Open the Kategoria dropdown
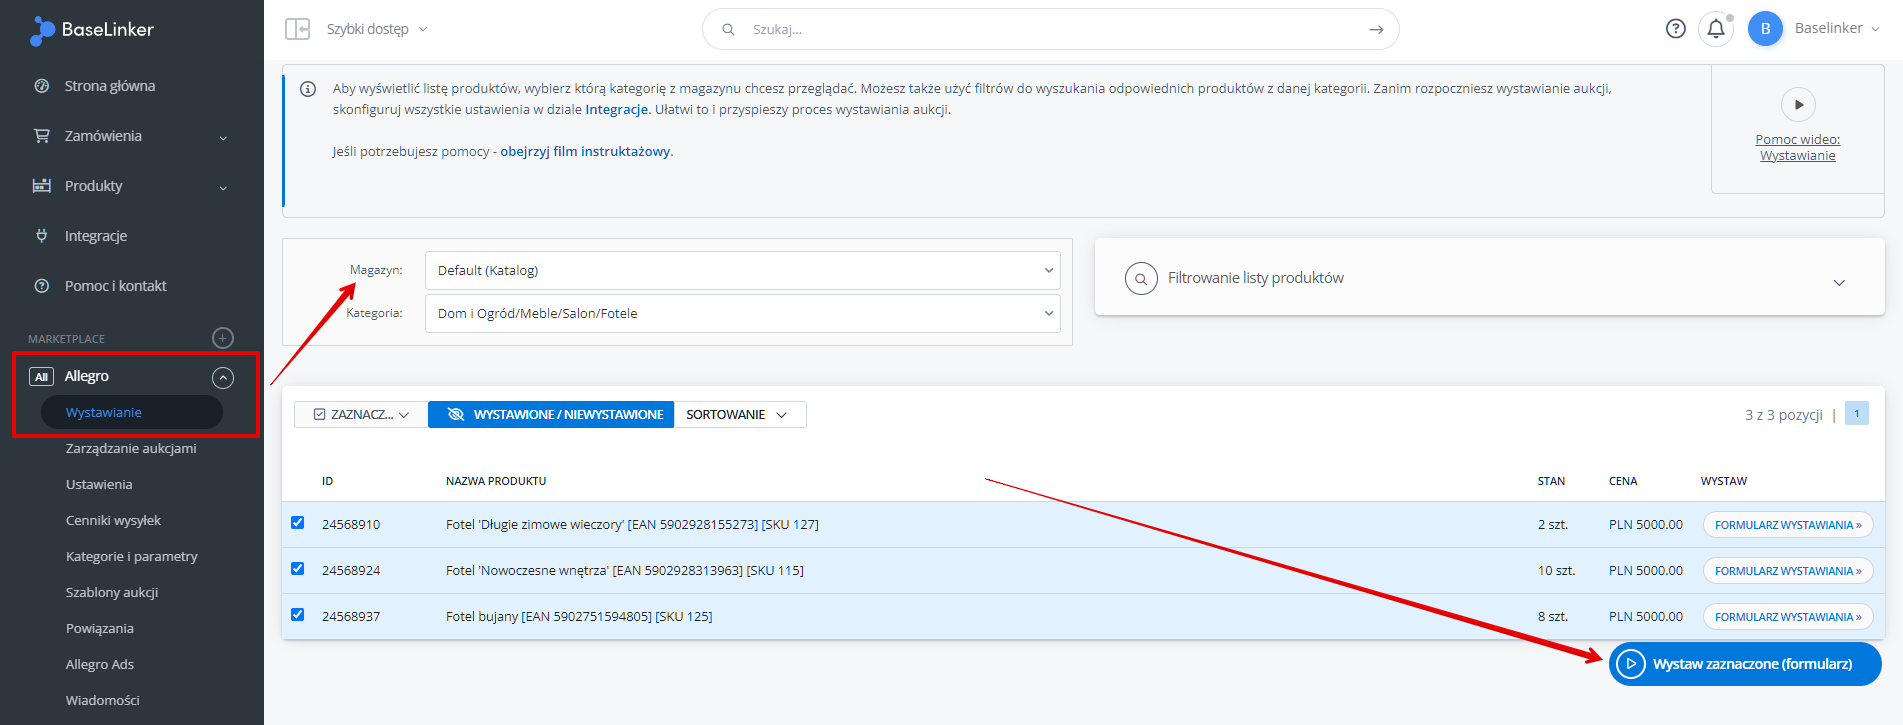Screen dimensions: 1903x725 [x=742, y=313]
